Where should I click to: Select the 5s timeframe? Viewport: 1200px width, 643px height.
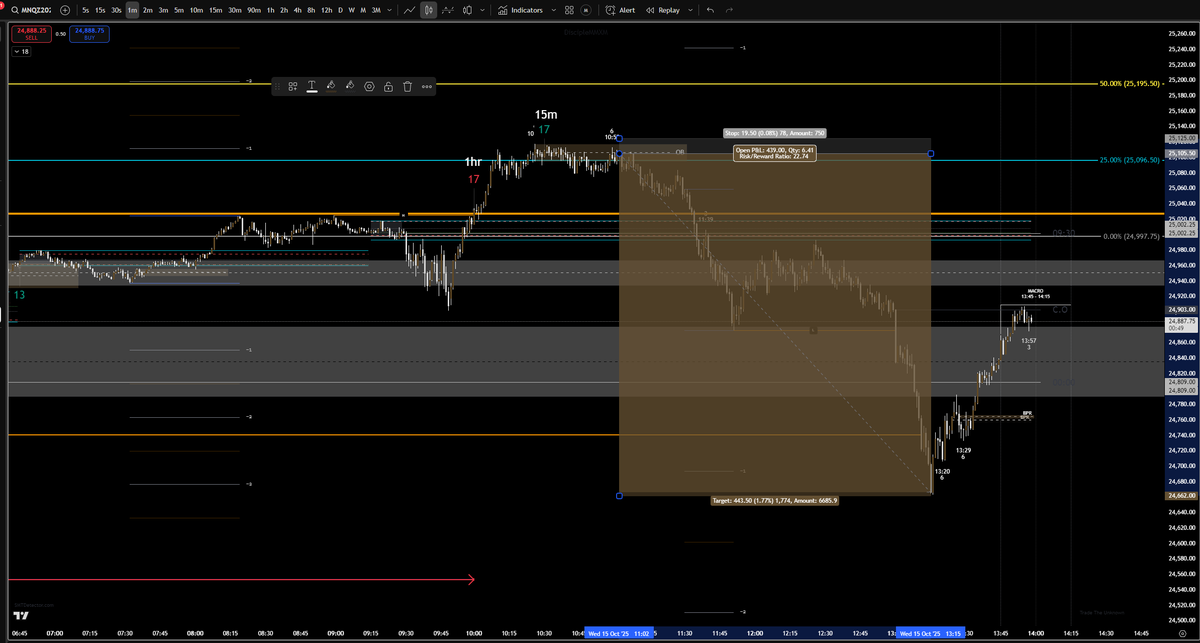tap(86, 10)
